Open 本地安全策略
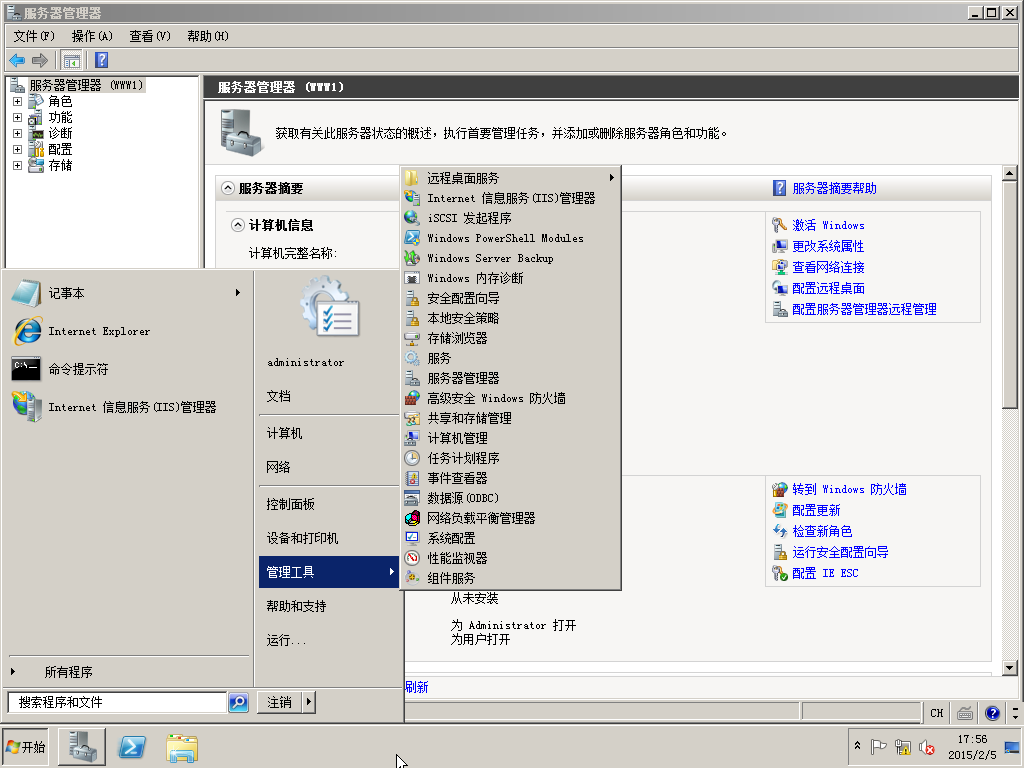The height and width of the screenshot is (768, 1024). pyautogui.click(x=510, y=318)
